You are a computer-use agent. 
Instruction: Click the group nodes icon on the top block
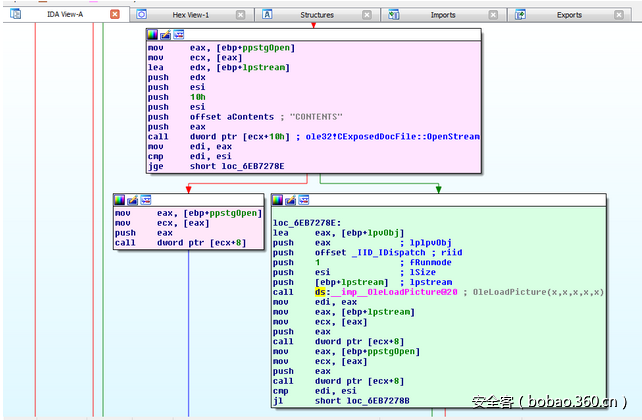[178, 34]
